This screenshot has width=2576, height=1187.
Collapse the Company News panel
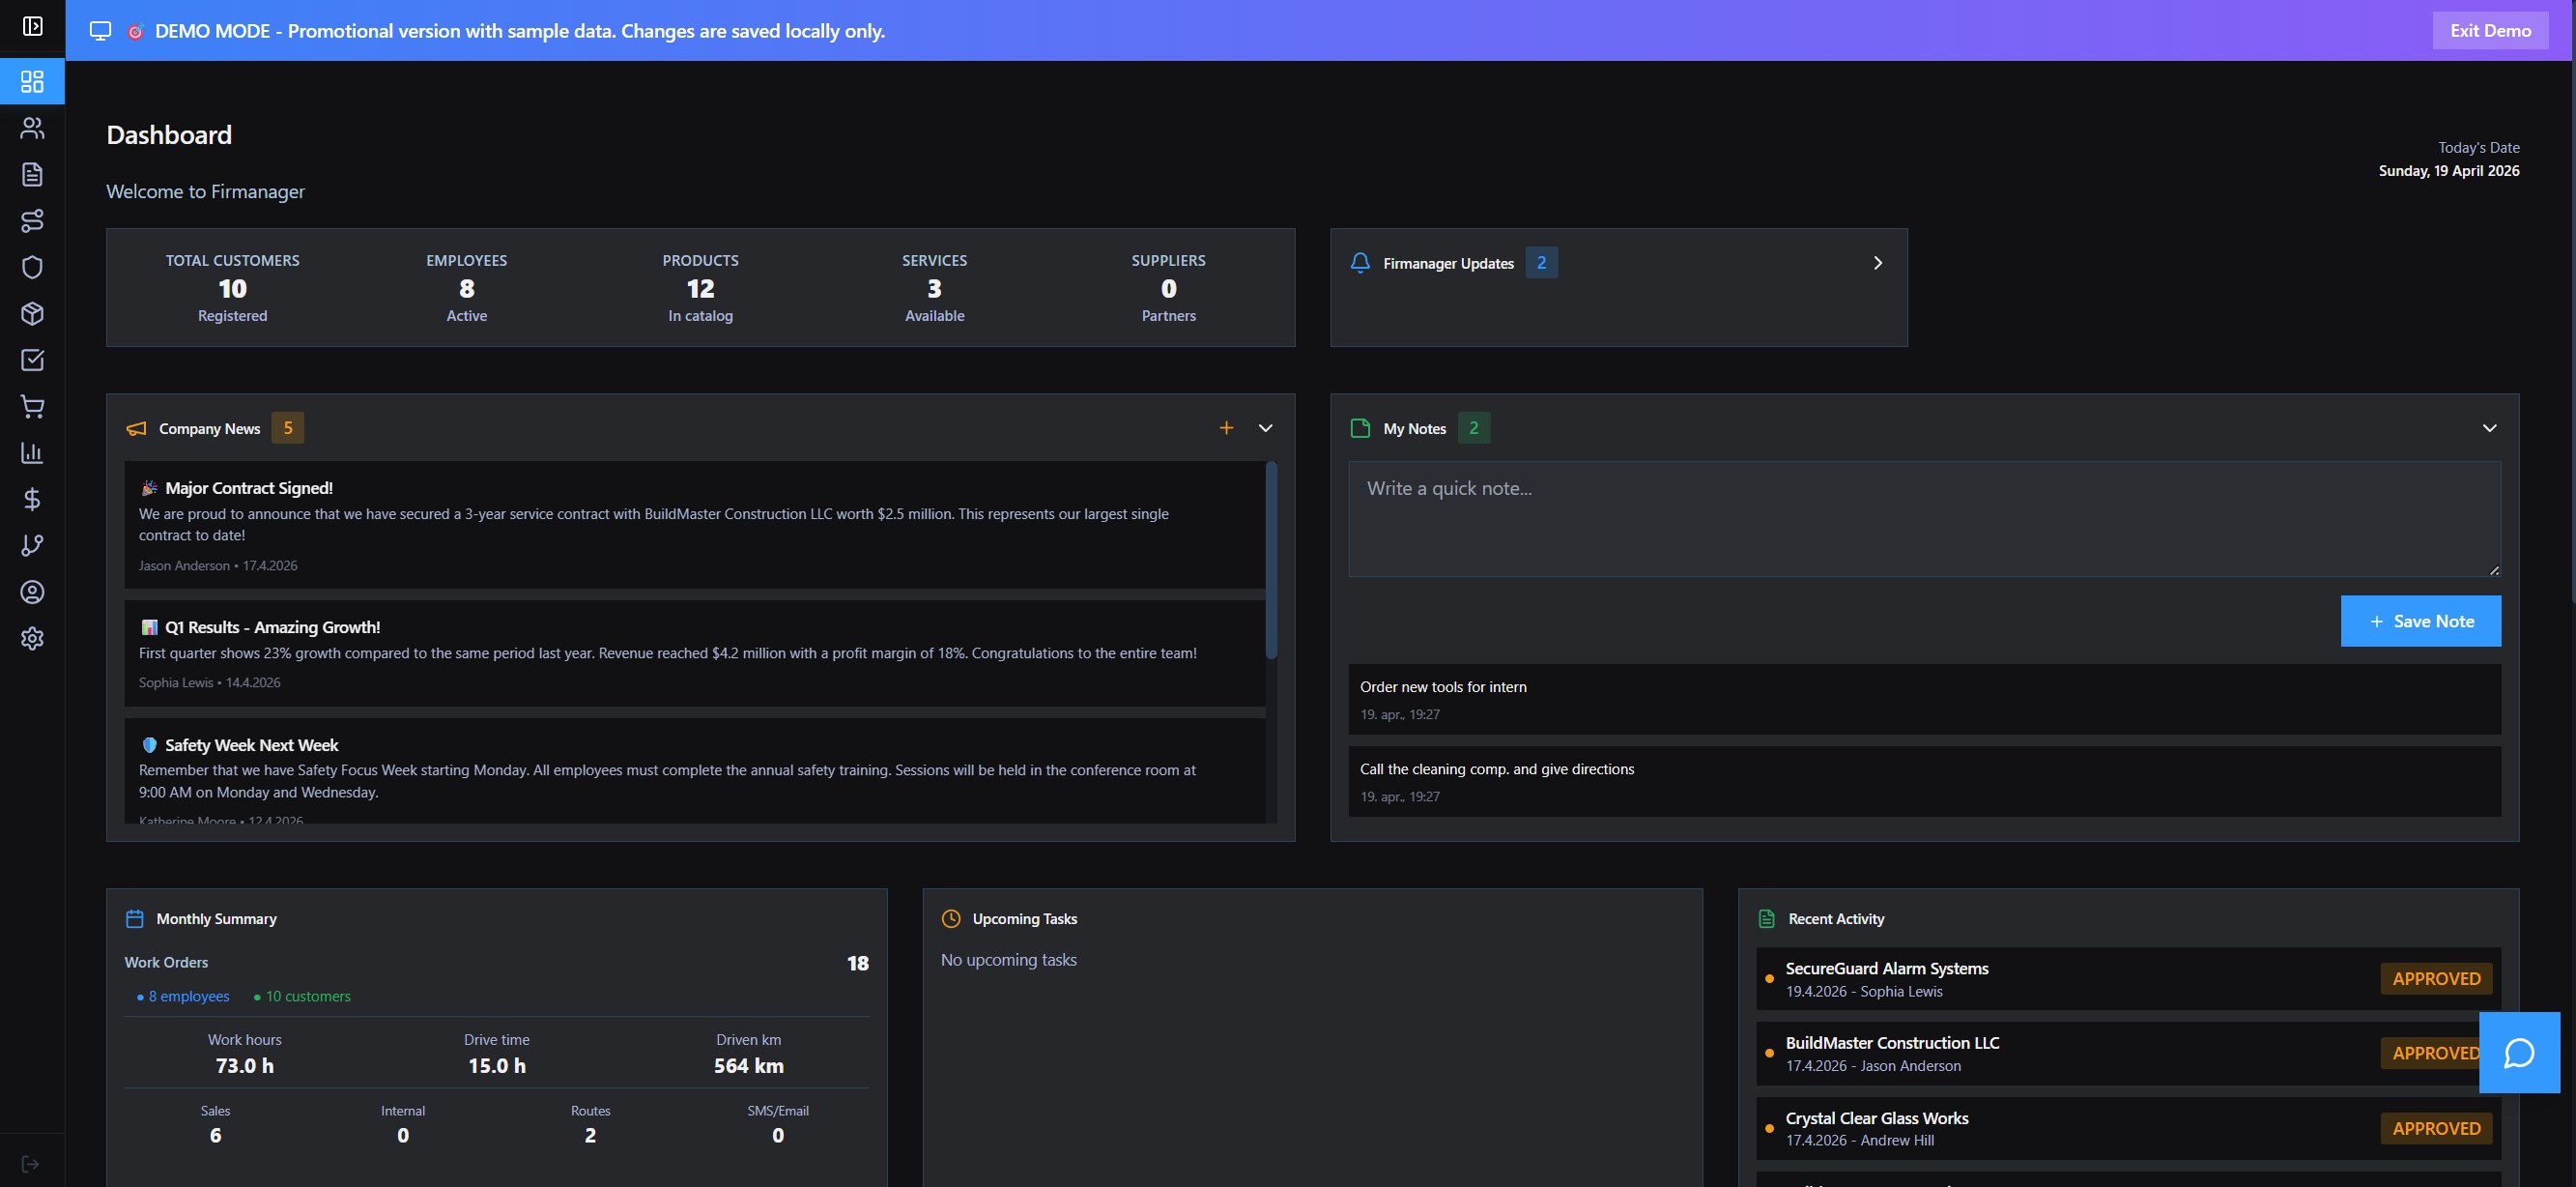[x=1265, y=428]
